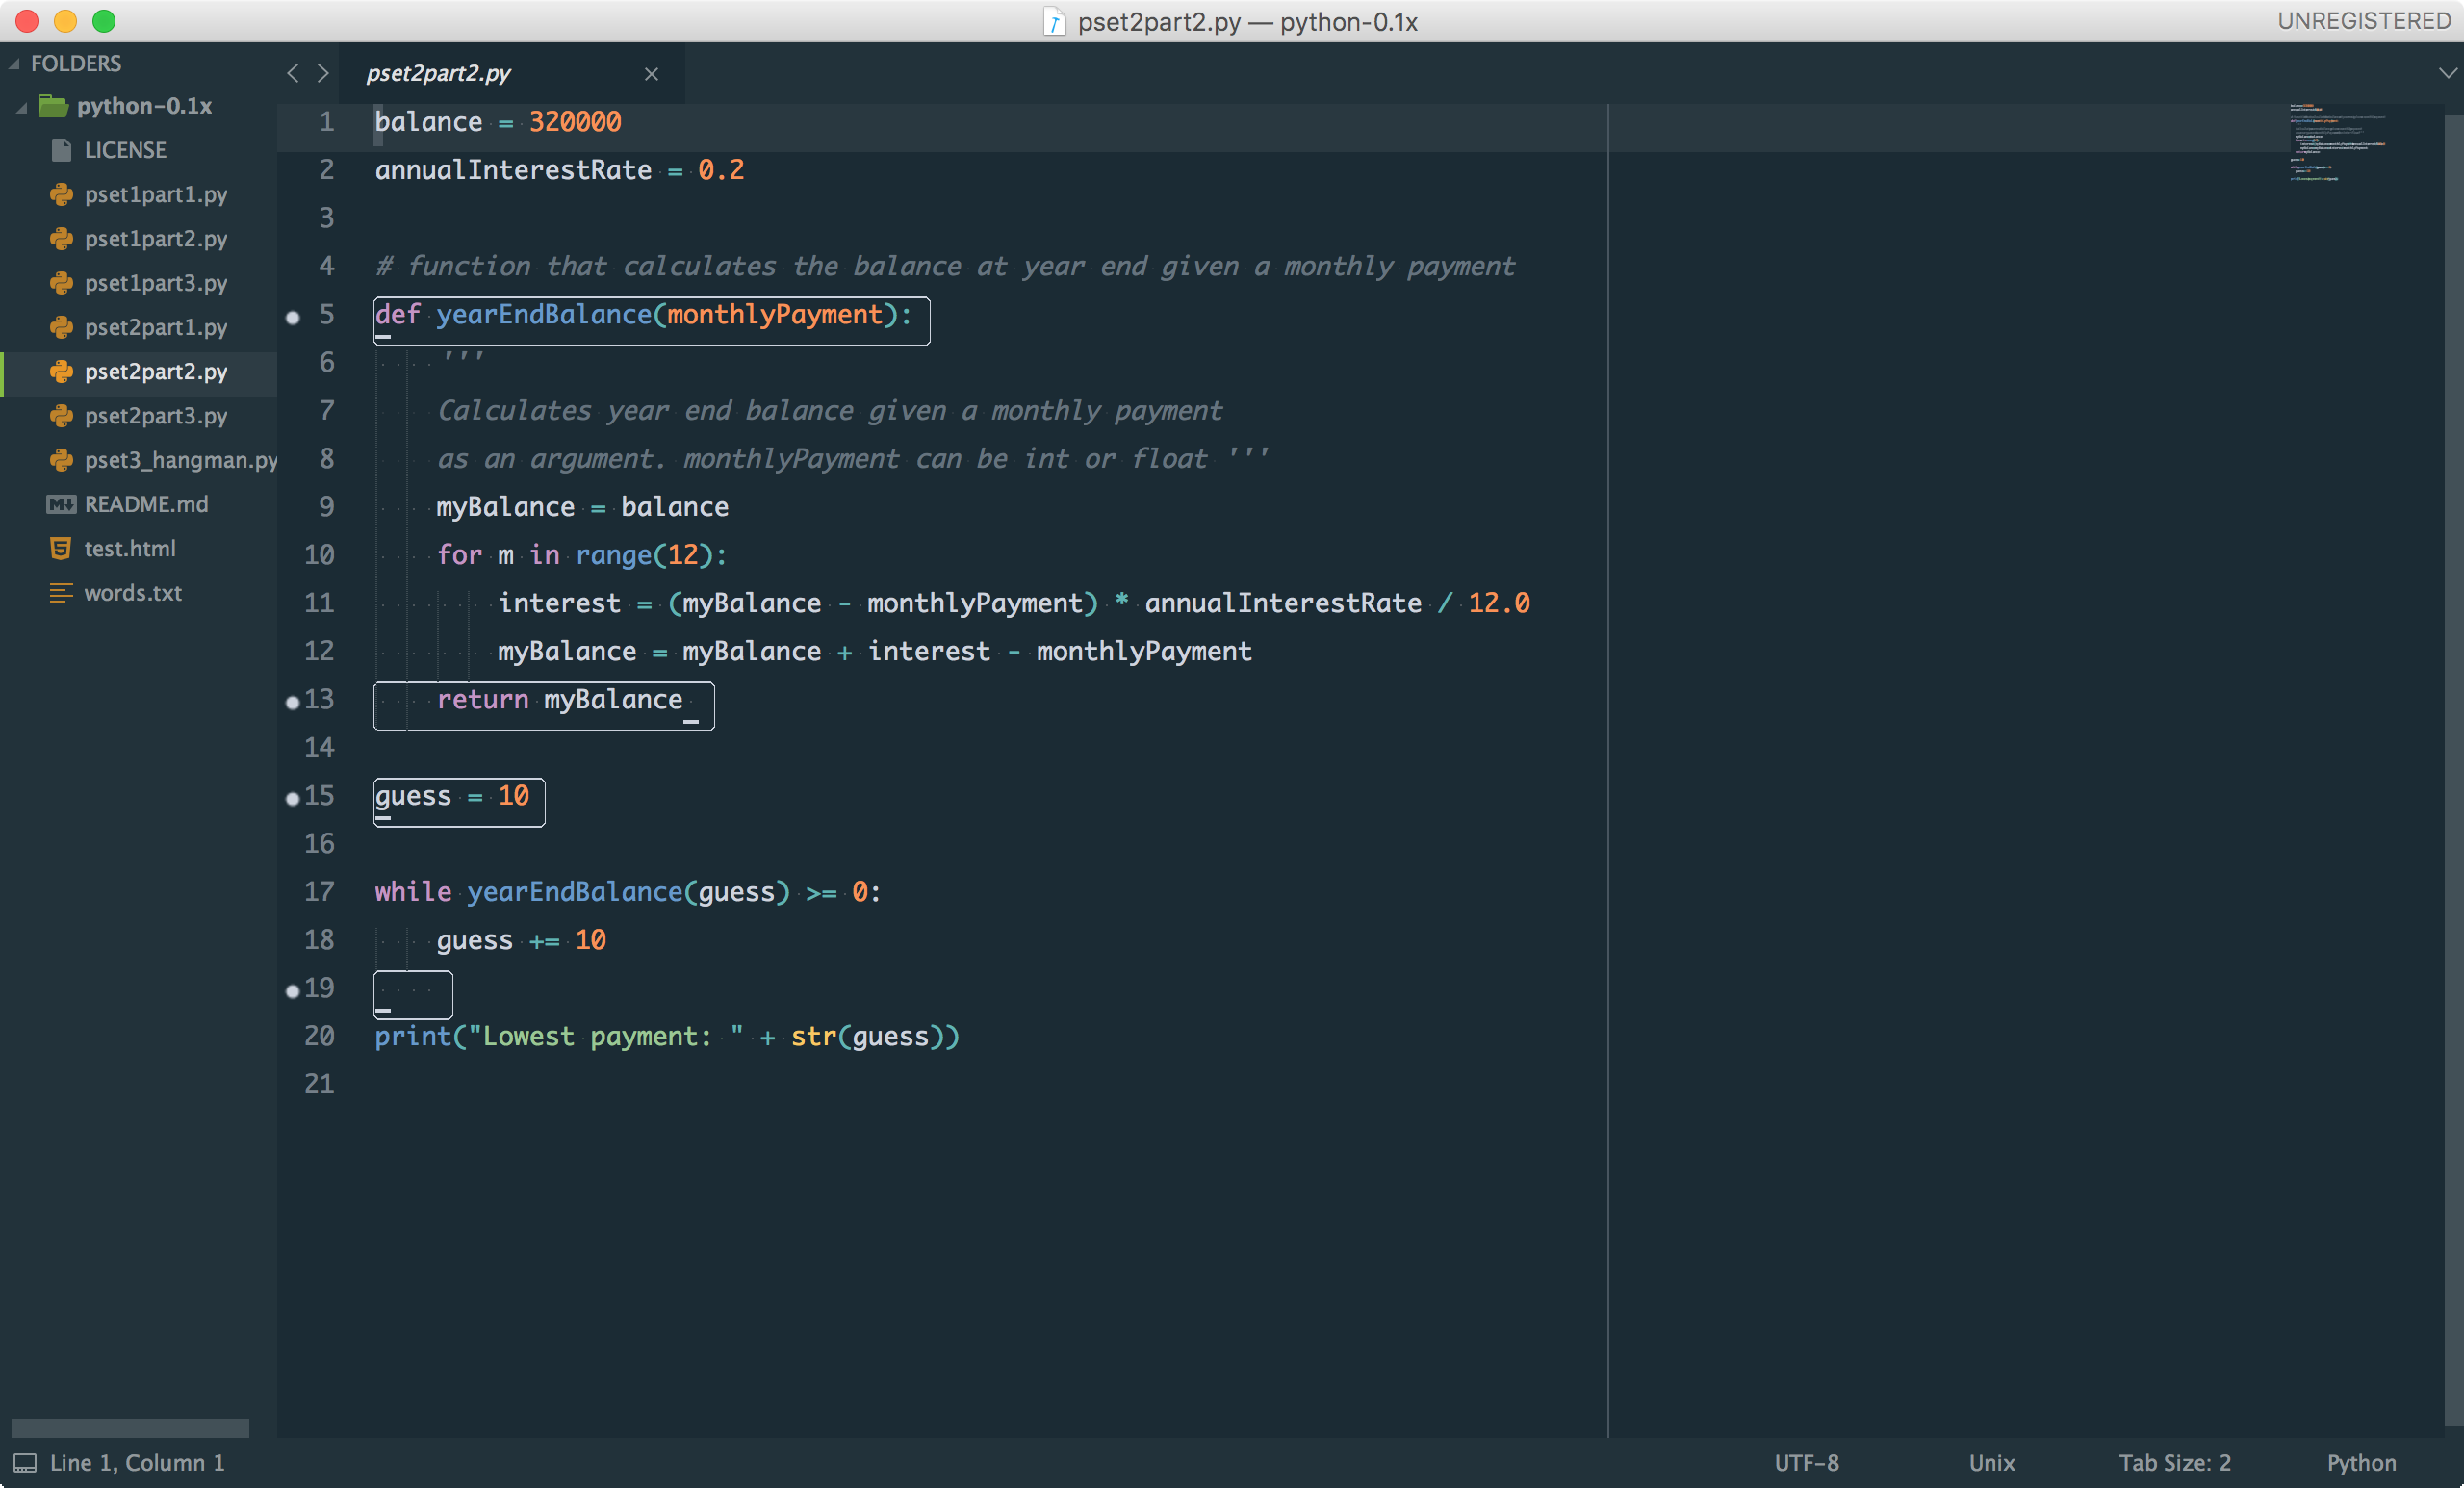The image size is (2464, 1488).
Task: Collapse the FOLDERS section header
Action: pos(14,64)
